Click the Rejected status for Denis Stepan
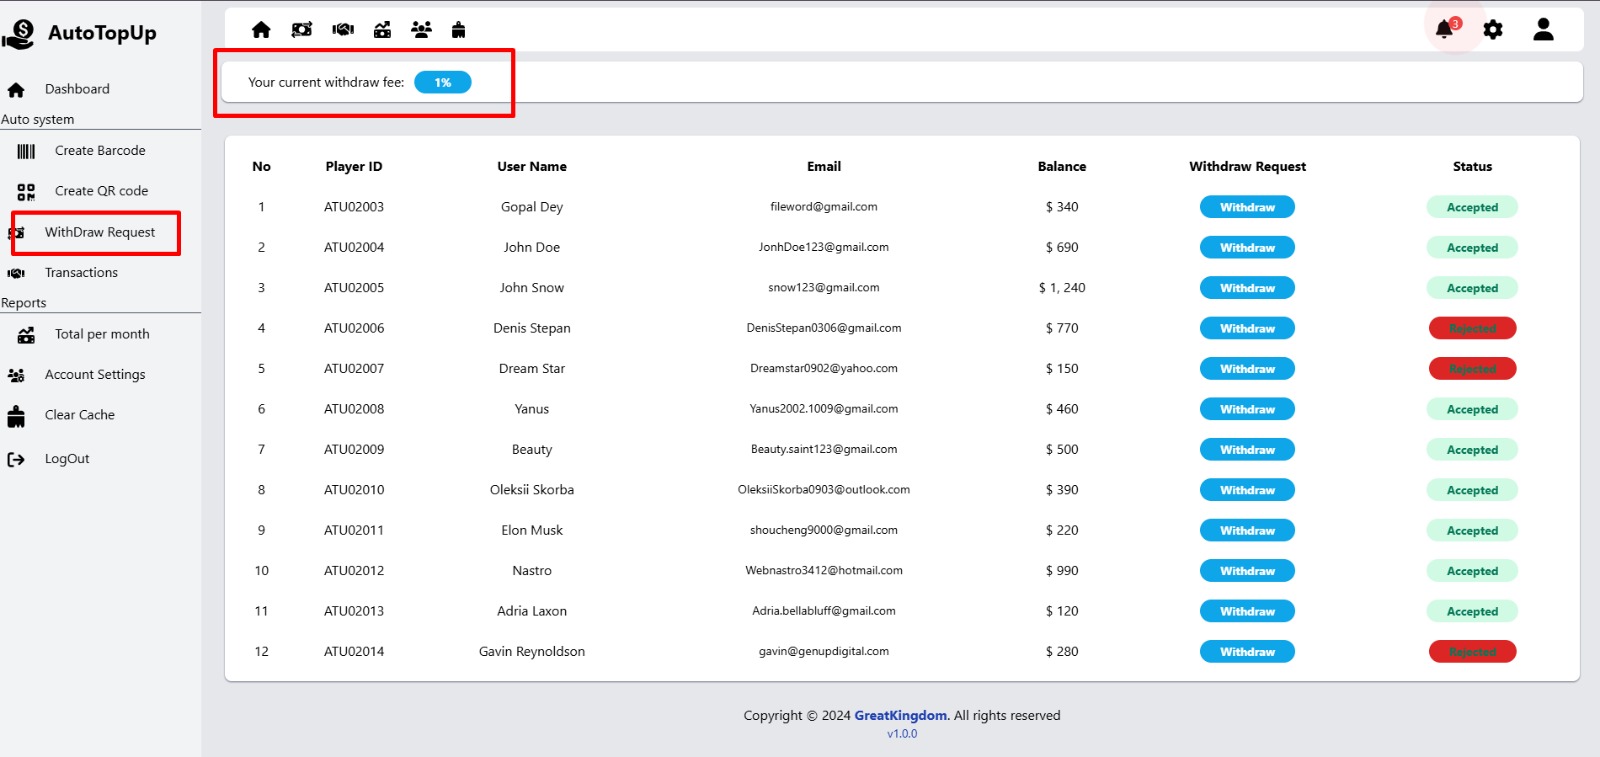 pyautogui.click(x=1472, y=328)
